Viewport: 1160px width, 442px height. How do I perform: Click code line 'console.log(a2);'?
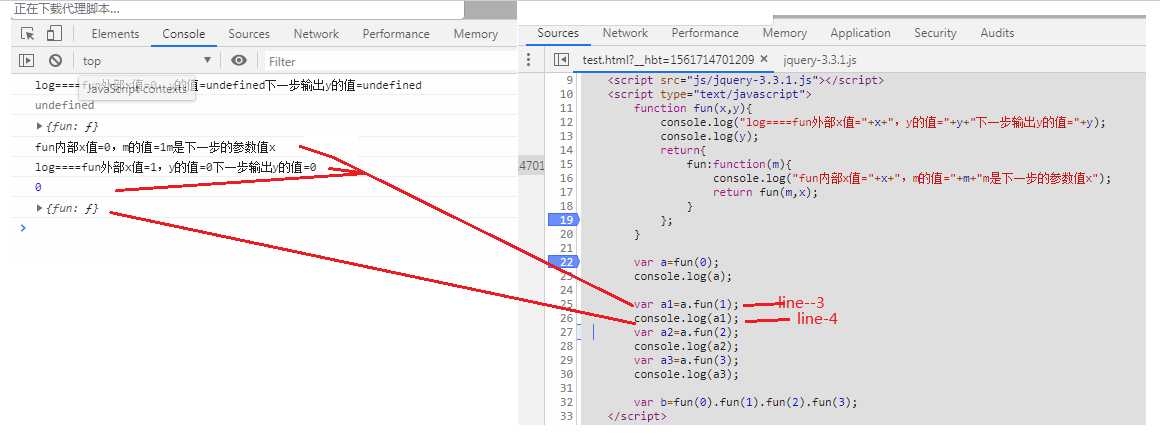686,346
